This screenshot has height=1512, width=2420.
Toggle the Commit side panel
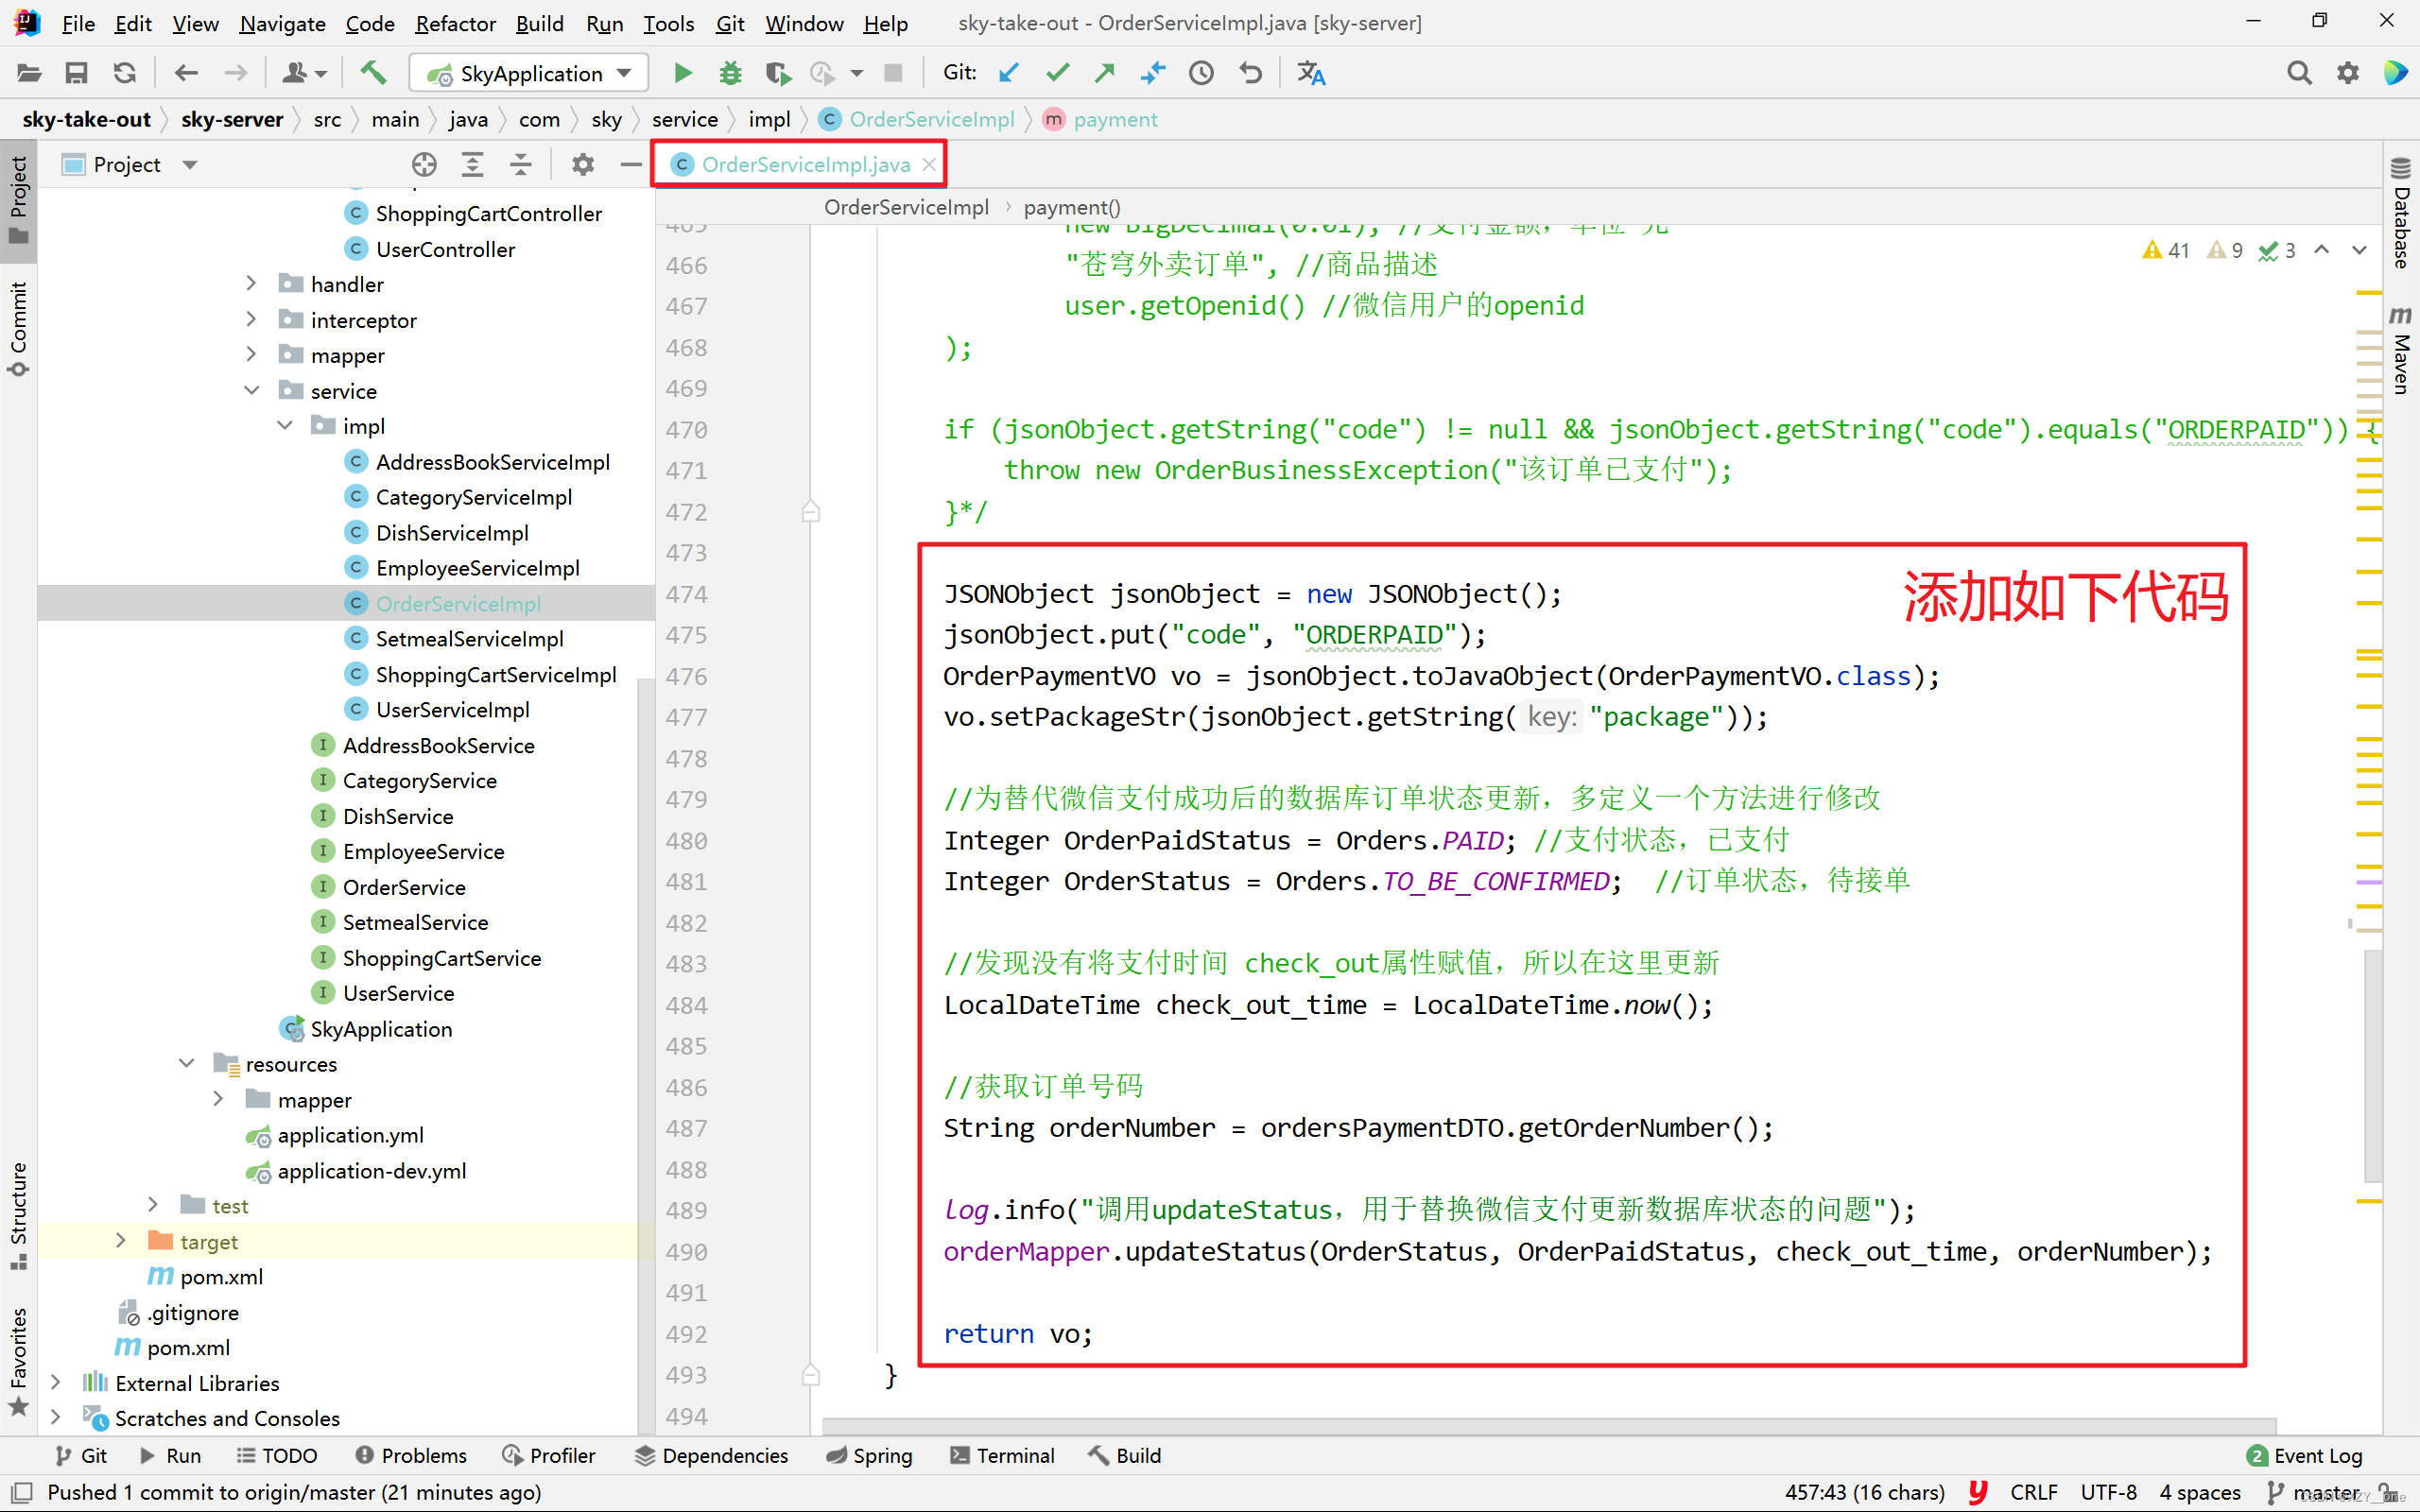[x=18, y=328]
